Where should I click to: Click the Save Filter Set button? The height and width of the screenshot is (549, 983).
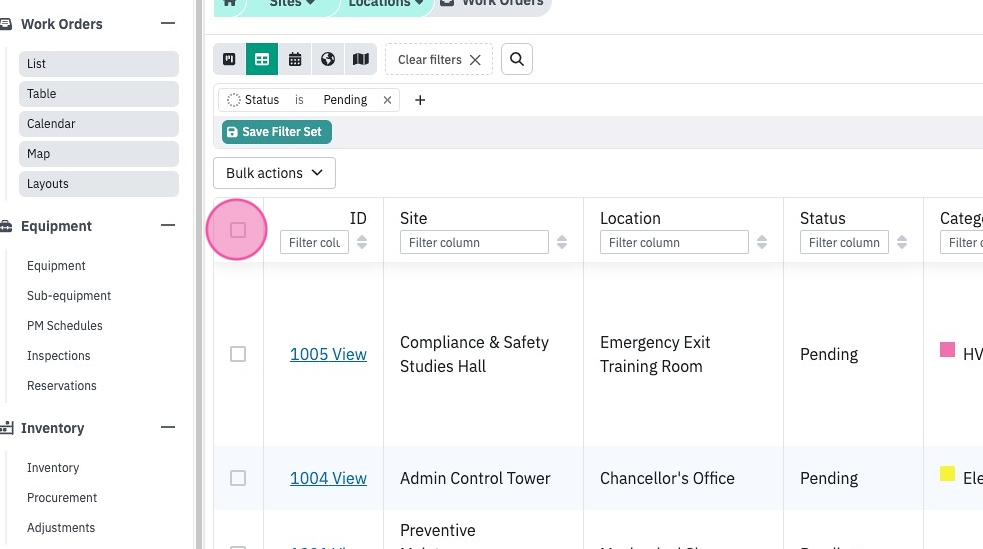276,132
